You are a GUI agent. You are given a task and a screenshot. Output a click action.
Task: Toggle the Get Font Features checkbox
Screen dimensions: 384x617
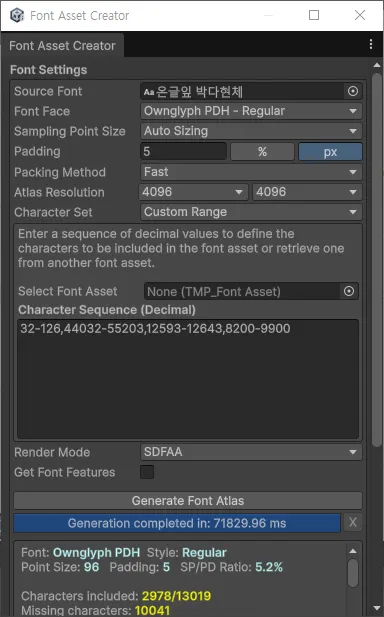[x=147, y=472]
